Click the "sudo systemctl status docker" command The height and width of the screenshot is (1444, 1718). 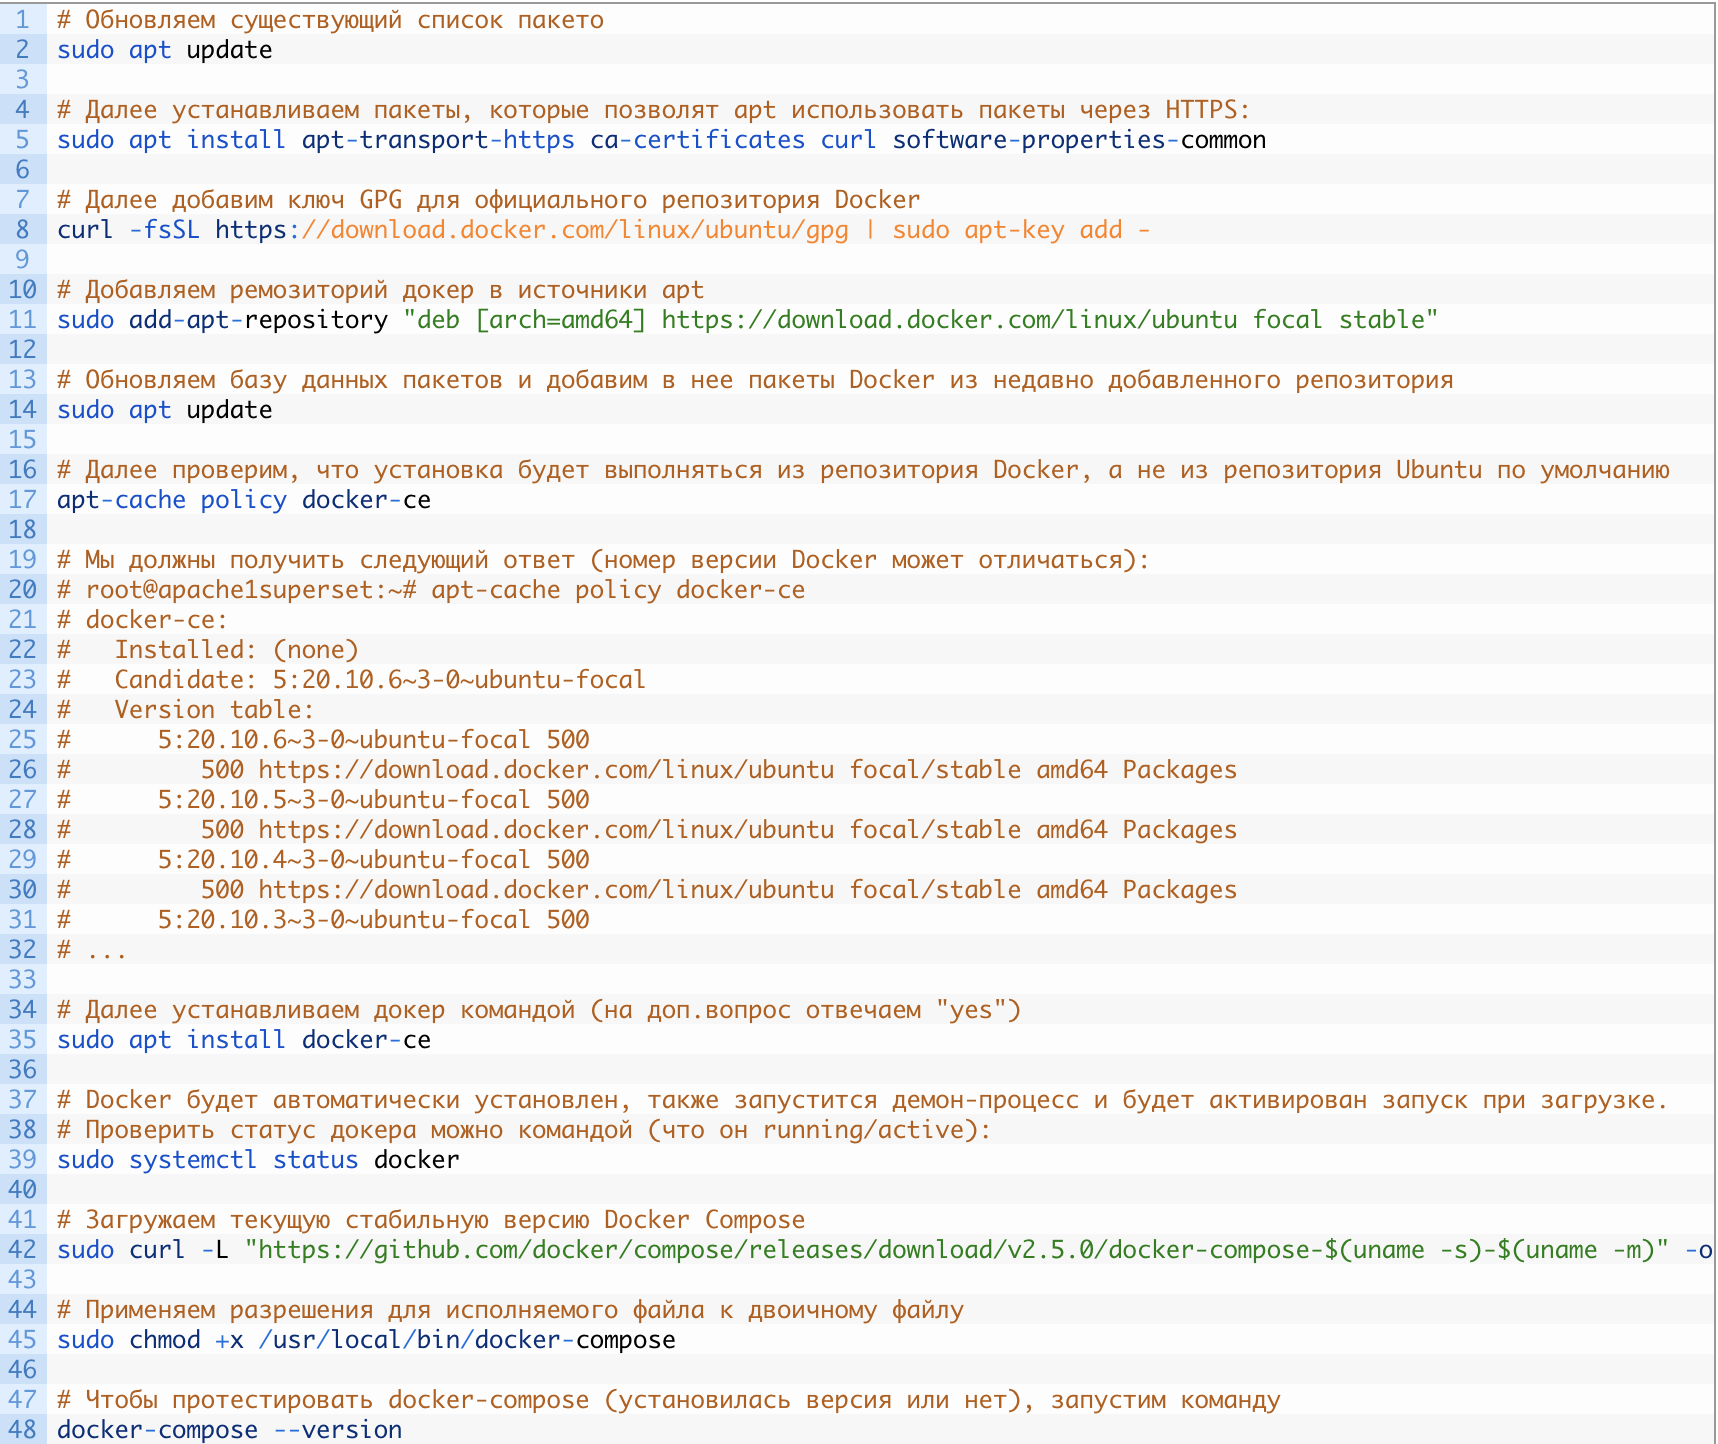pyautogui.click(x=258, y=1160)
